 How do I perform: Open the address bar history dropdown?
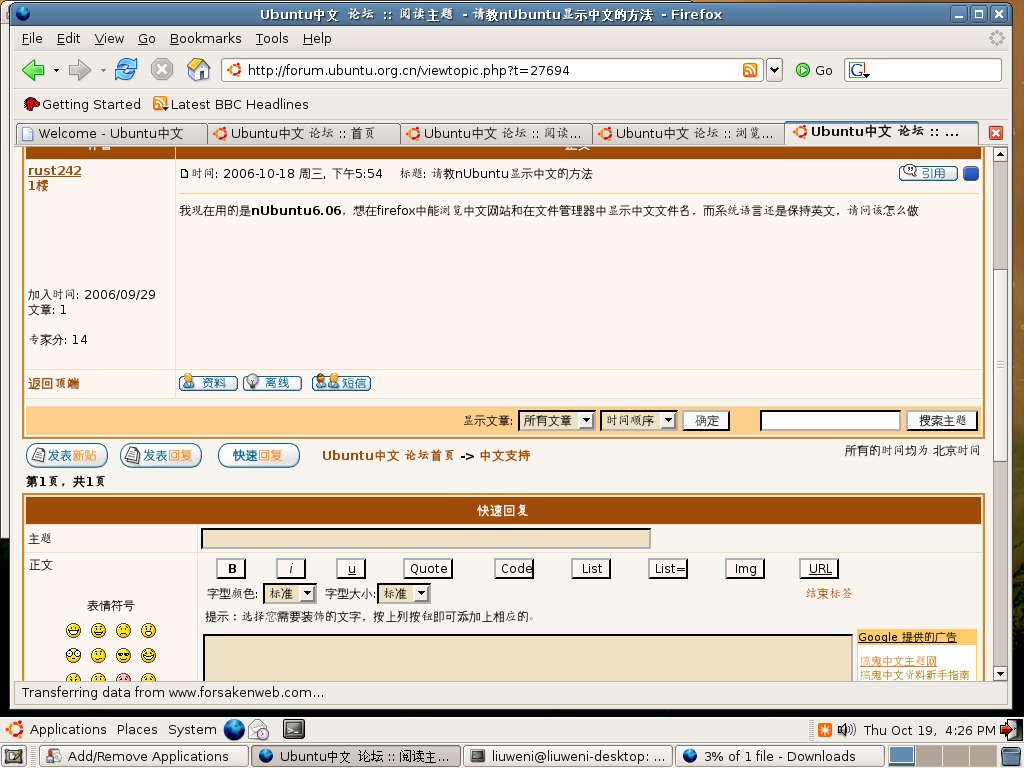click(x=775, y=70)
